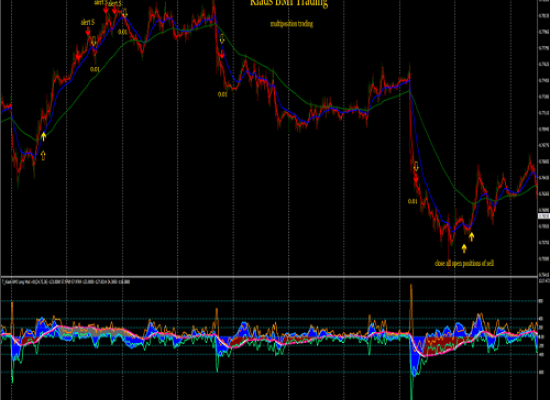Click hollow down arrow at the mid-chart sharp drop

click(222, 39)
